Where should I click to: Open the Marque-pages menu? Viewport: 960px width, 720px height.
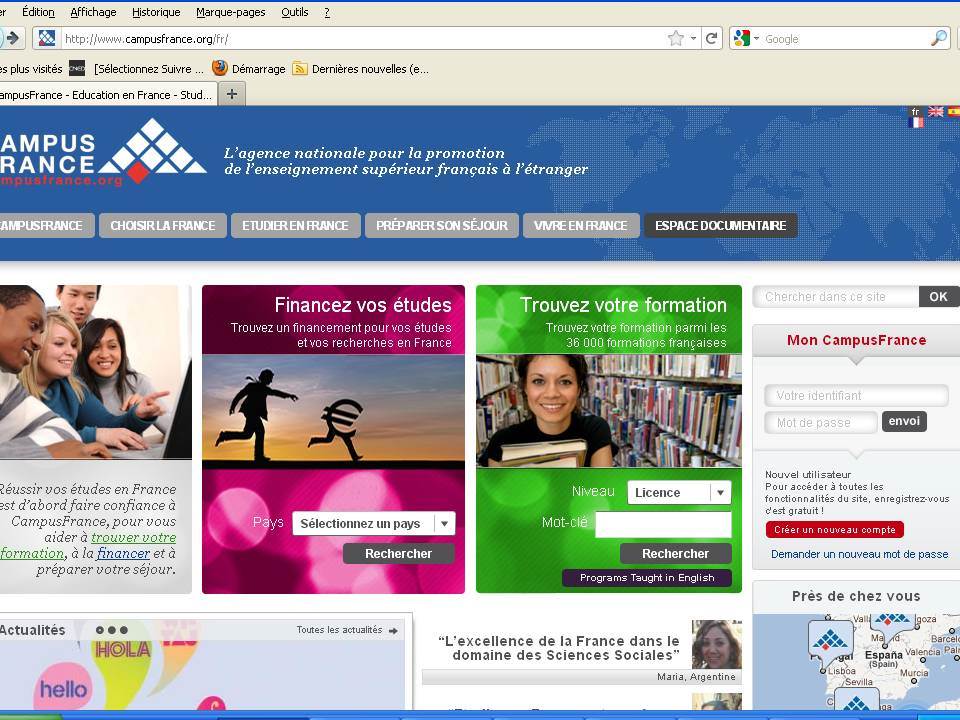(231, 12)
